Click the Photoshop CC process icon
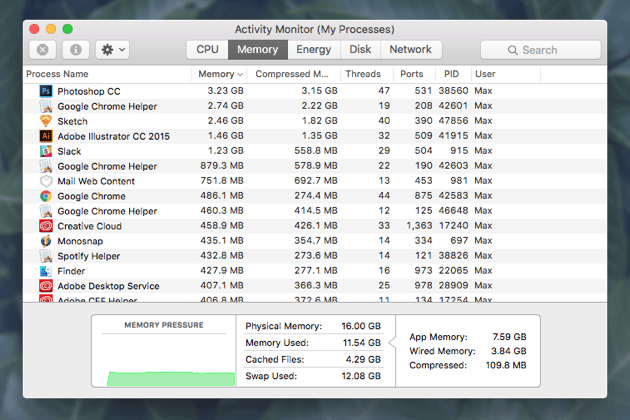This screenshot has height=420, width=630. click(45, 91)
